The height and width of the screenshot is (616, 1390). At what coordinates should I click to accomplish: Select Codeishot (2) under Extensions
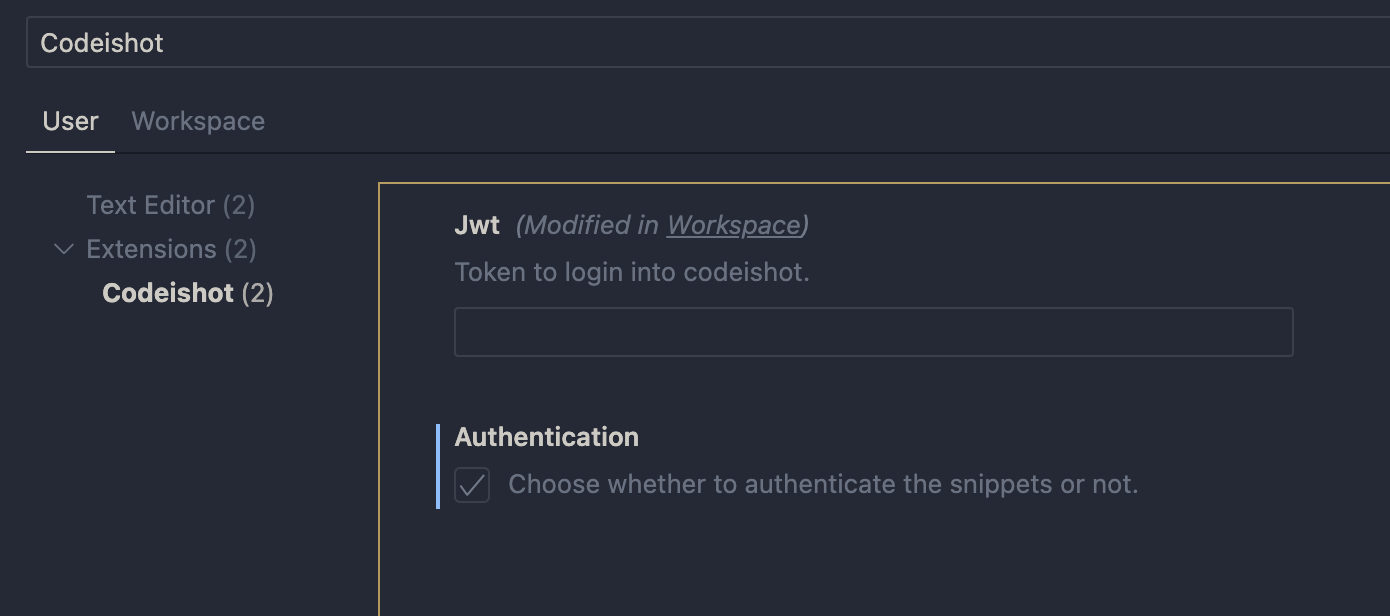pyautogui.click(x=188, y=293)
